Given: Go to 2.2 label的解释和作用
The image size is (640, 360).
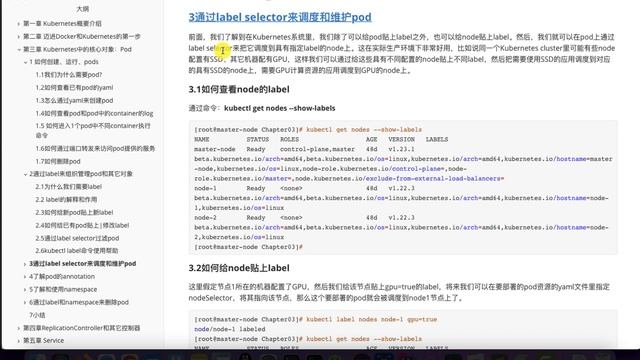Looking at the screenshot, I should (x=66, y=200).
